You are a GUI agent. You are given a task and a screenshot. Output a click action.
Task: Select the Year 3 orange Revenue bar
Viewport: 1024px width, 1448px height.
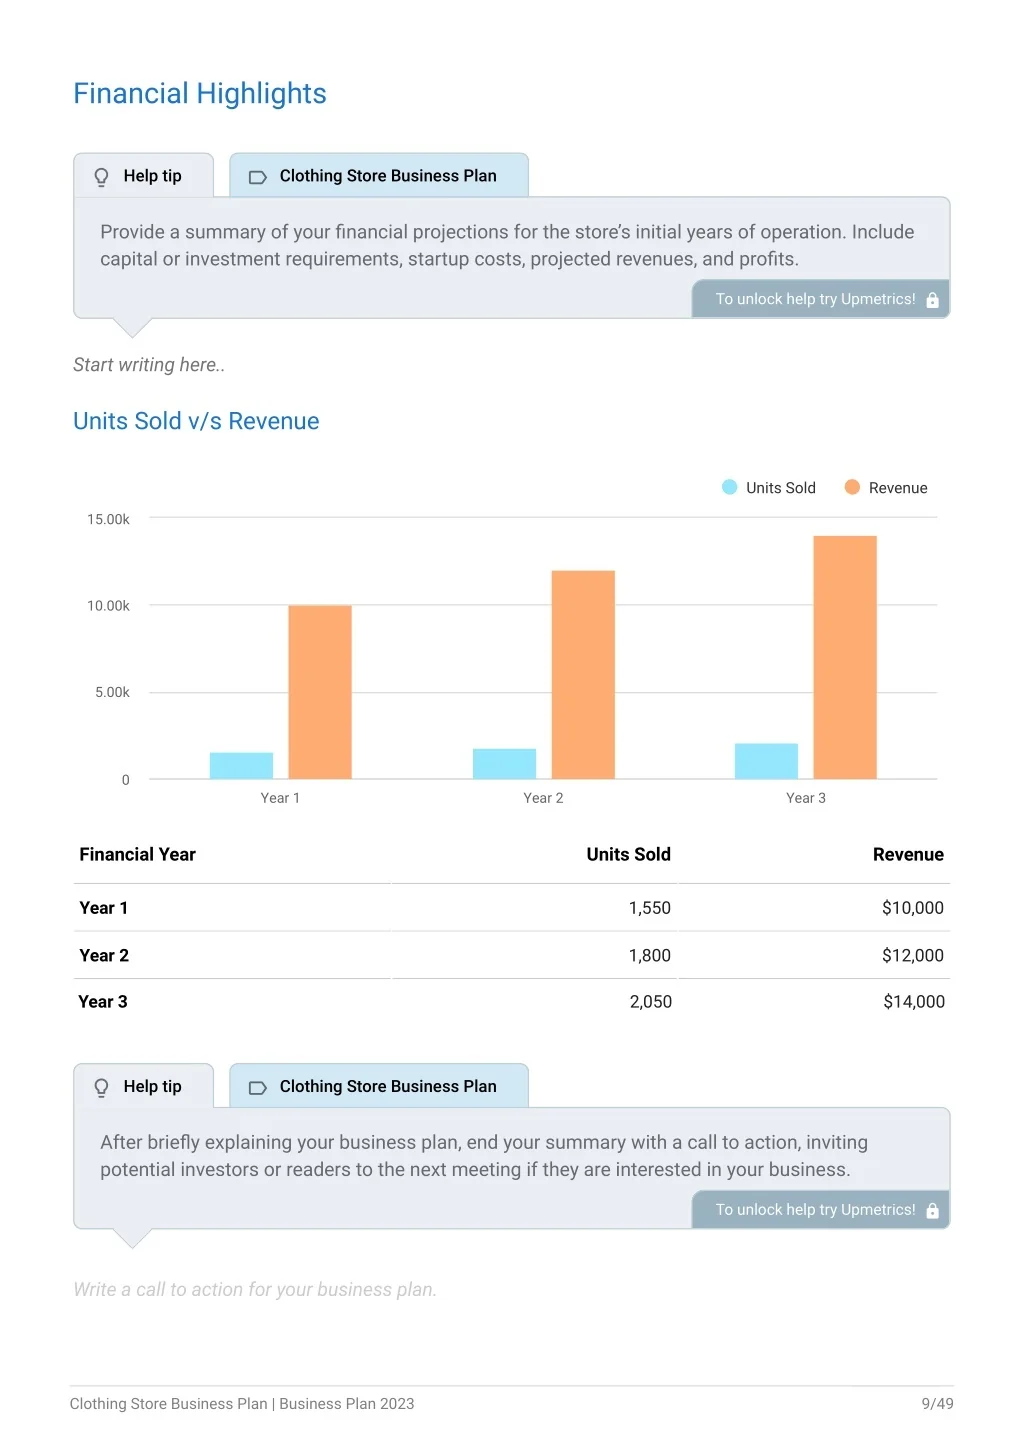pos(845,657)
